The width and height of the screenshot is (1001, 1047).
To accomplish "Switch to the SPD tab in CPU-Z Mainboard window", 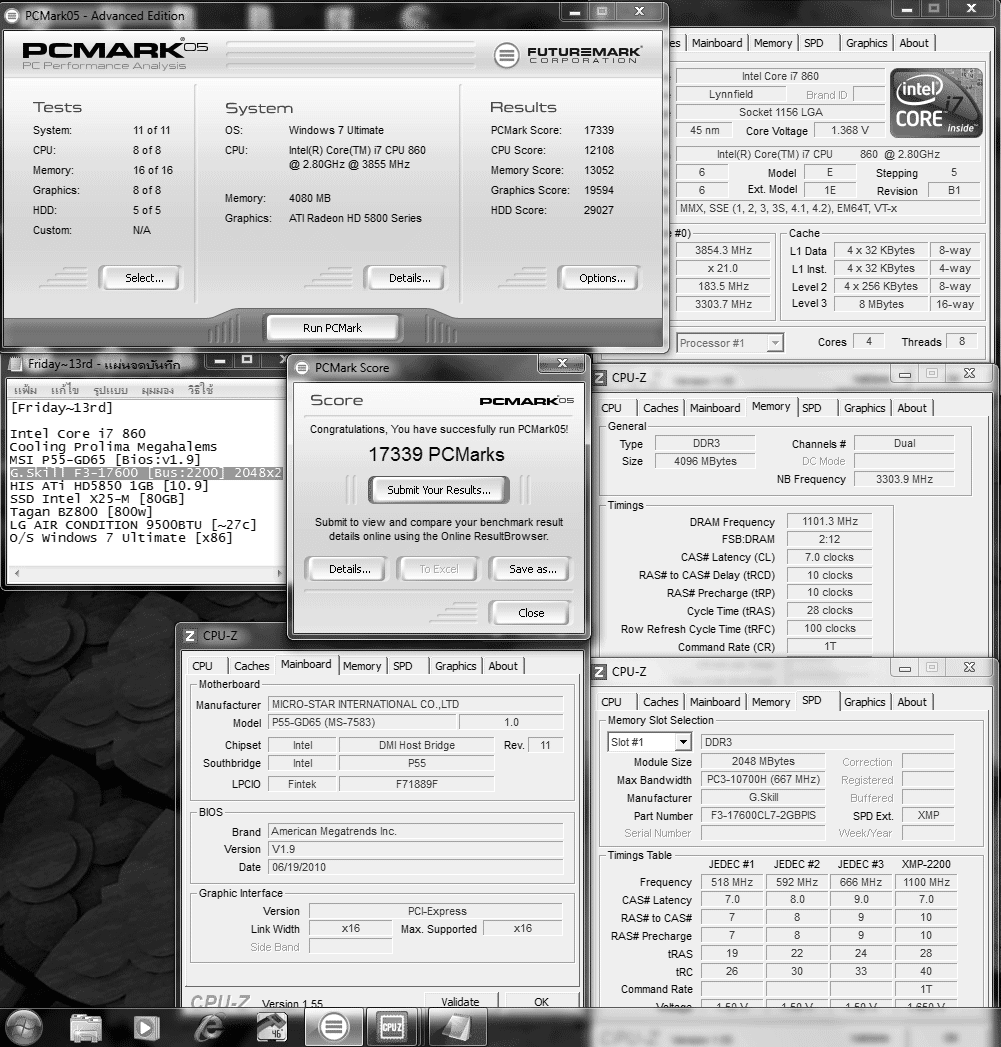I will tap(402, 666).
